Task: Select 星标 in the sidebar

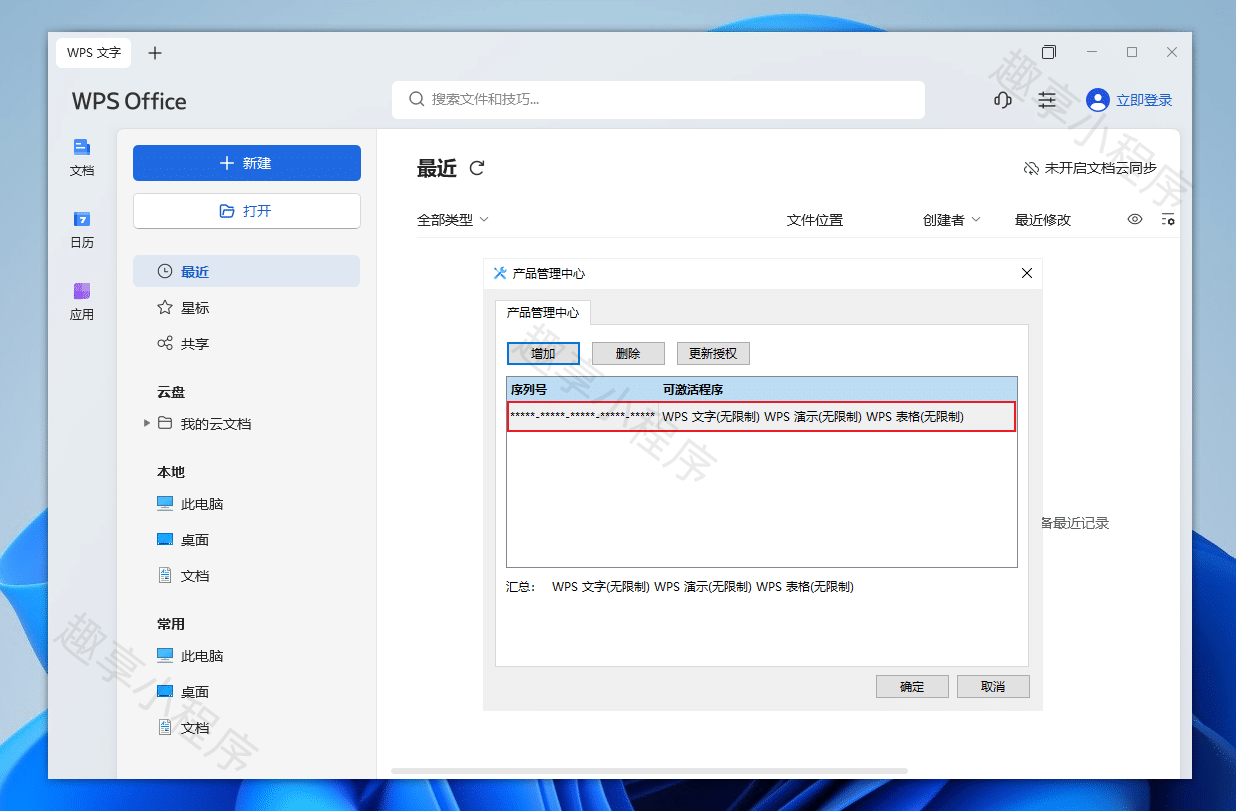Action: (195, 308)
